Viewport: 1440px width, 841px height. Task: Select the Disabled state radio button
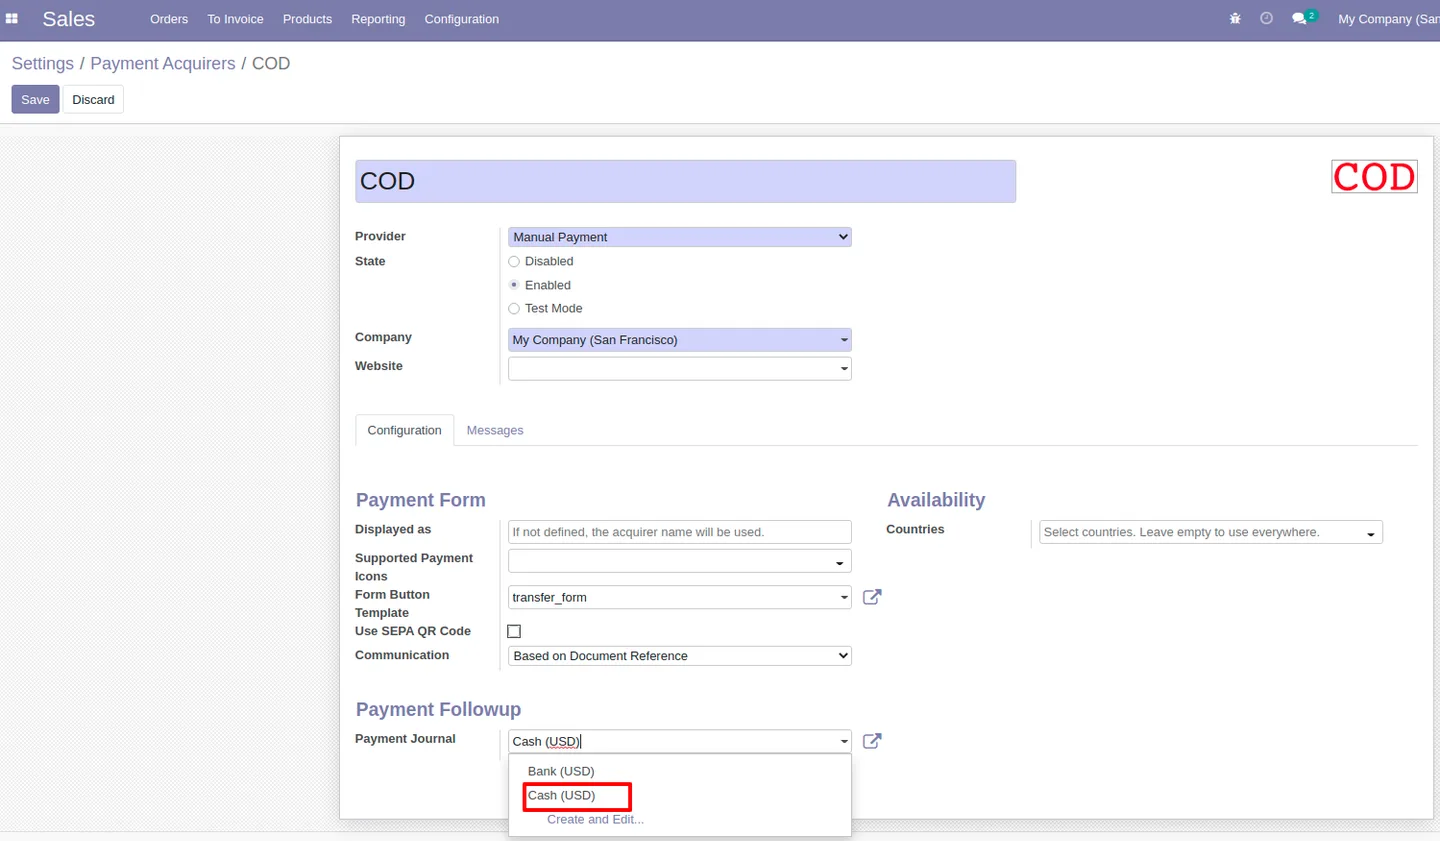tap(514, 262)
